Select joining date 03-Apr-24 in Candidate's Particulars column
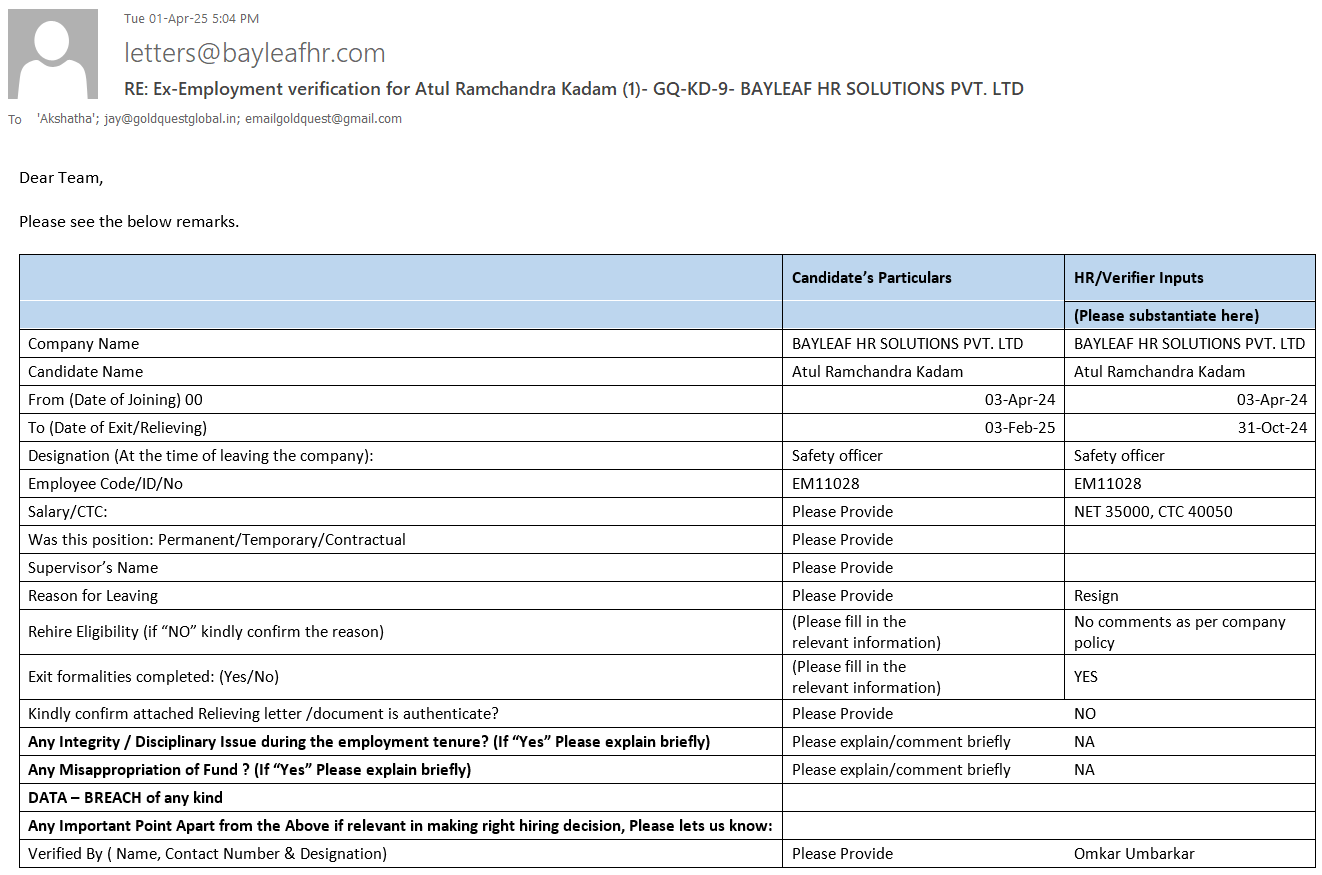The height and width of the screenshot is (875, 1322). (x=1020, y=400)
